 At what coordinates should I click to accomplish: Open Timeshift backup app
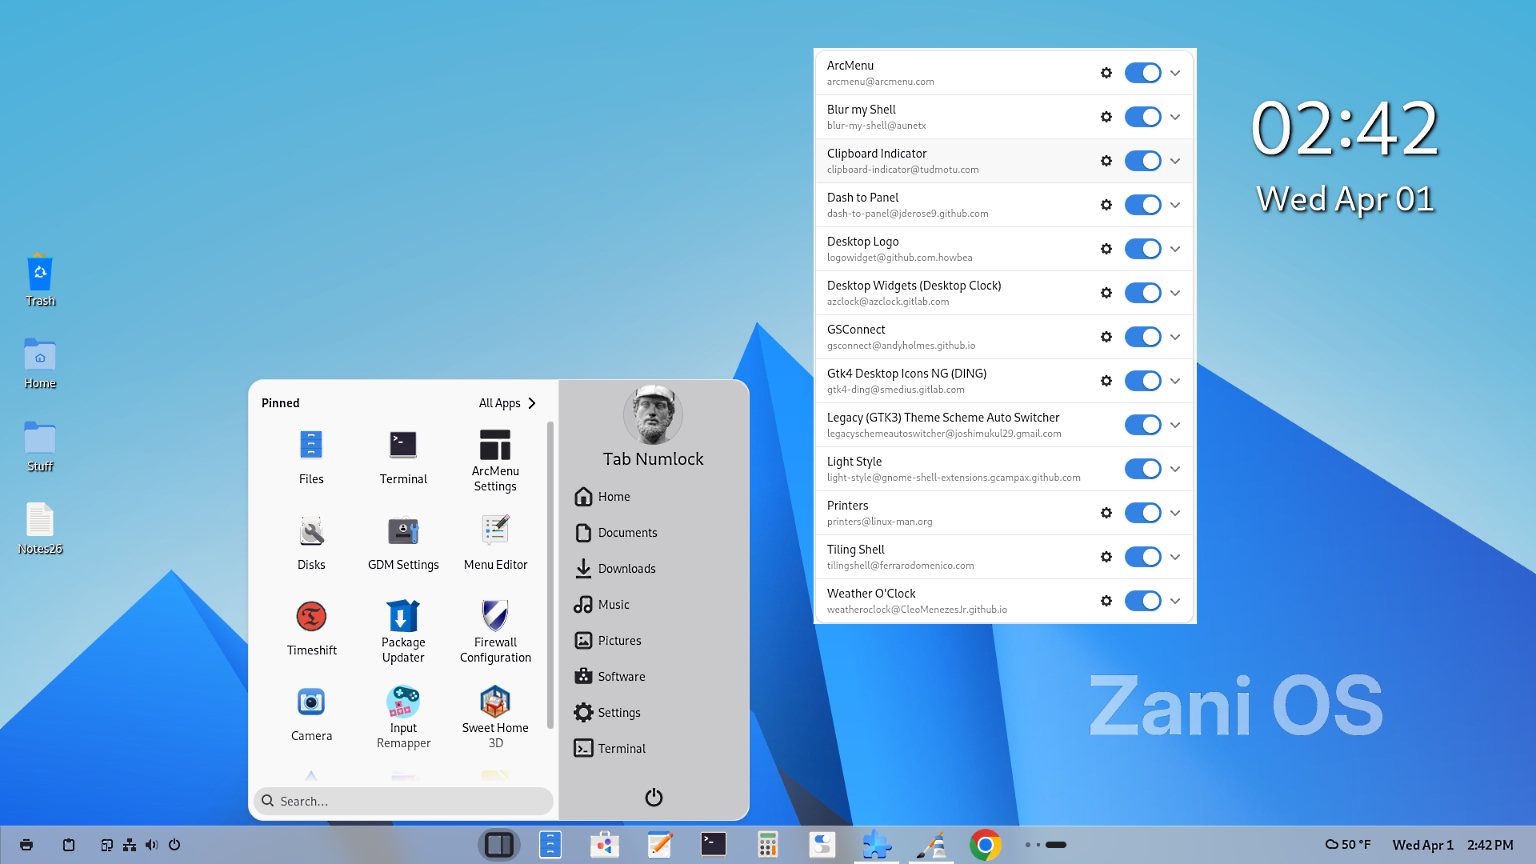pos(311,628)
